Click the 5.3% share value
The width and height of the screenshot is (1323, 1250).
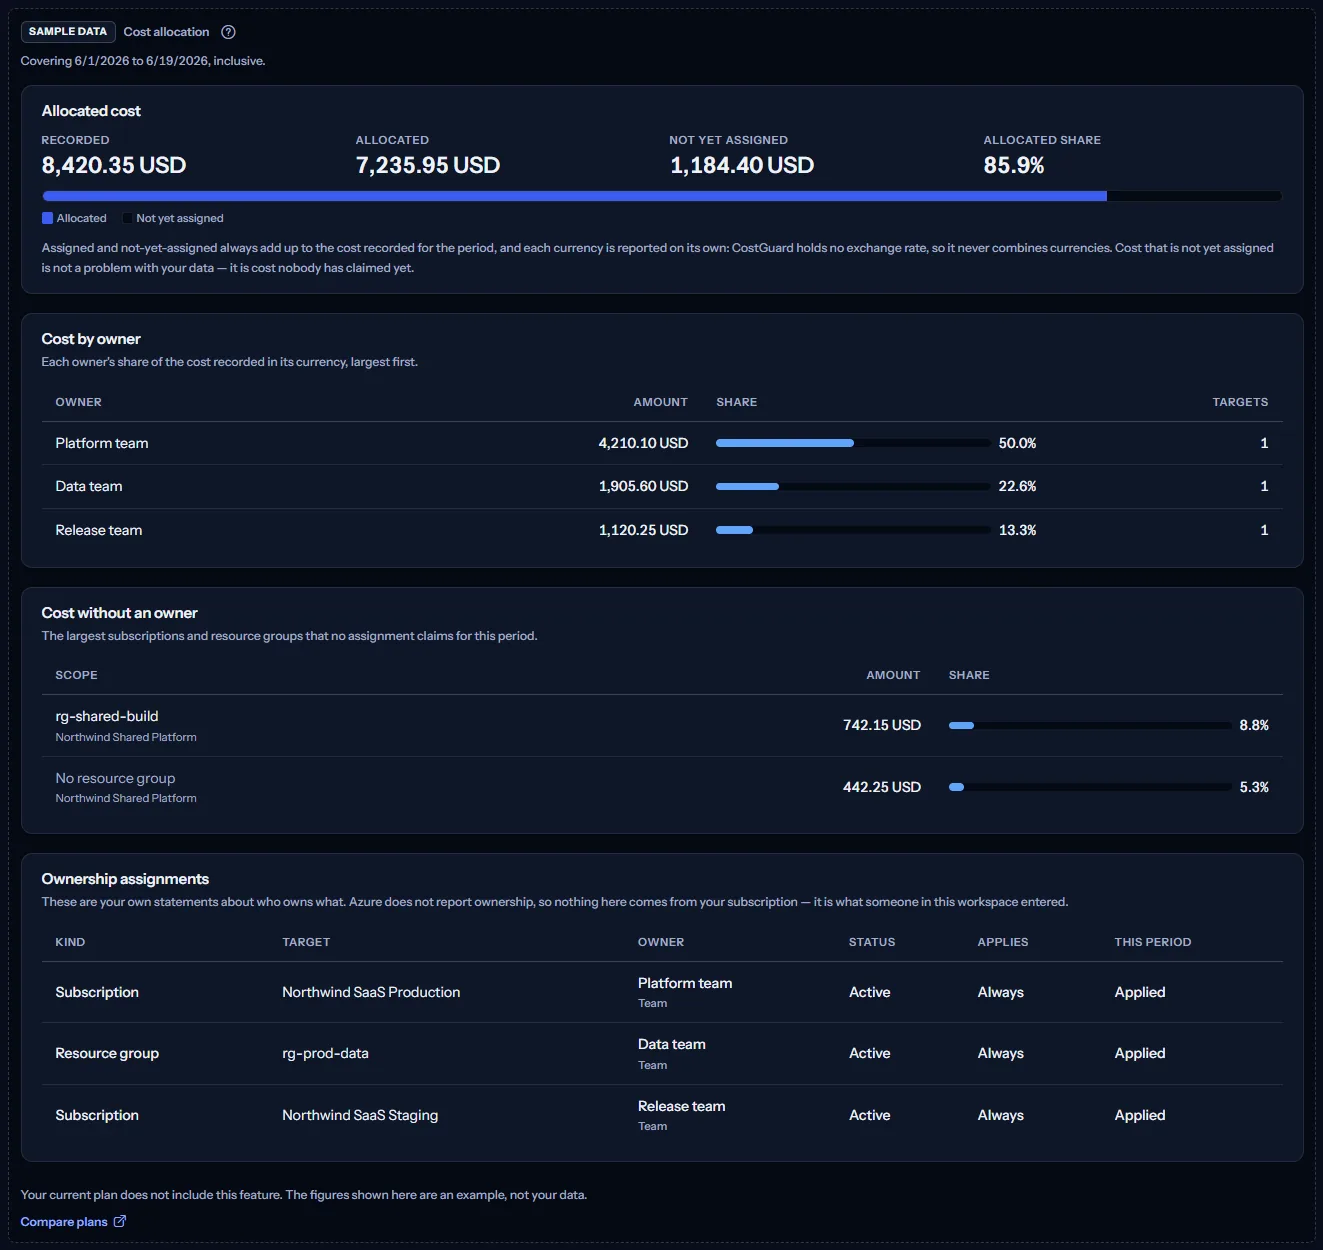[1254, 787]
